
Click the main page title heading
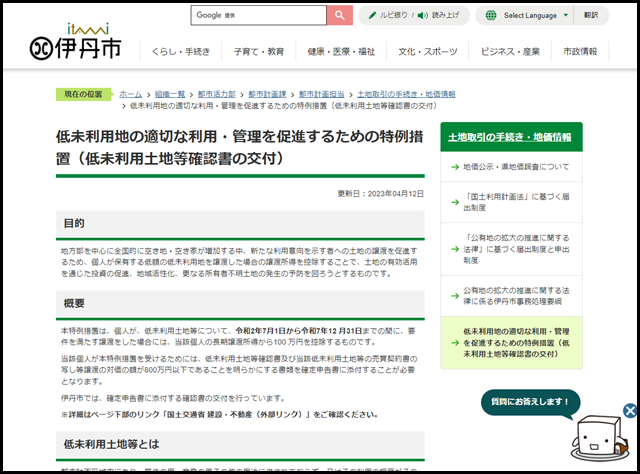[x=240, y=148]
